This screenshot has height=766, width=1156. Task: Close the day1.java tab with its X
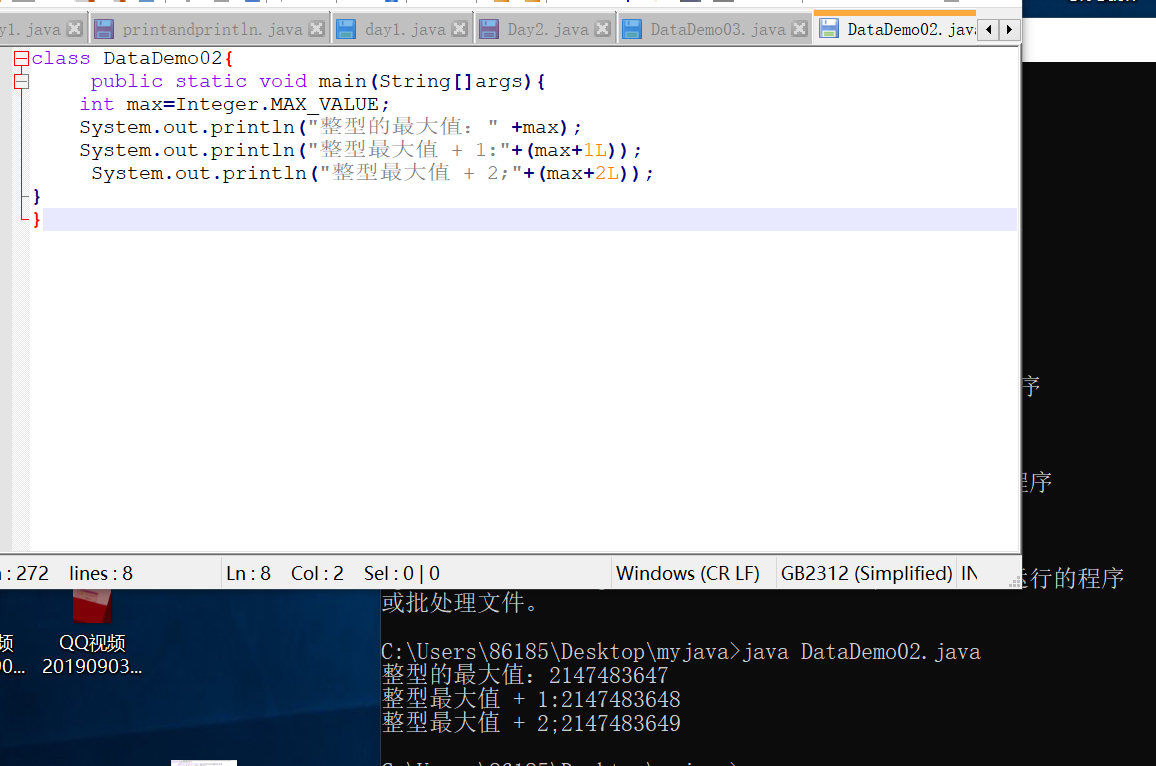[459, 29]
